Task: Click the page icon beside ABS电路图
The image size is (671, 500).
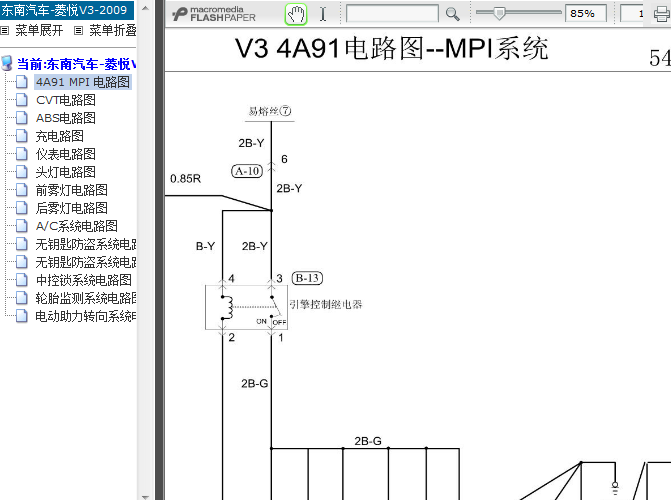Action: click(21, 117)
